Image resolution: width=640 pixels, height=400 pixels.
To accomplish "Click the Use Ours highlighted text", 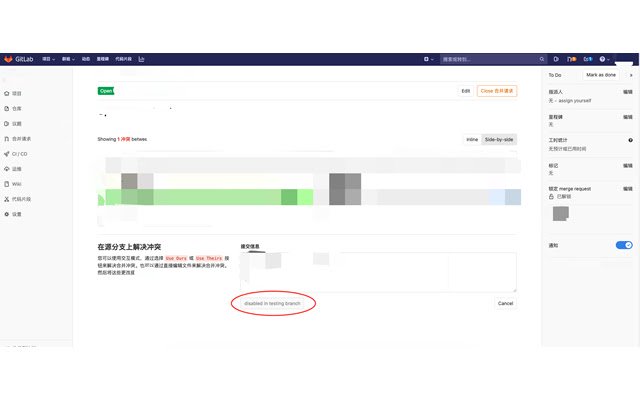I will (x=176, y=258).
